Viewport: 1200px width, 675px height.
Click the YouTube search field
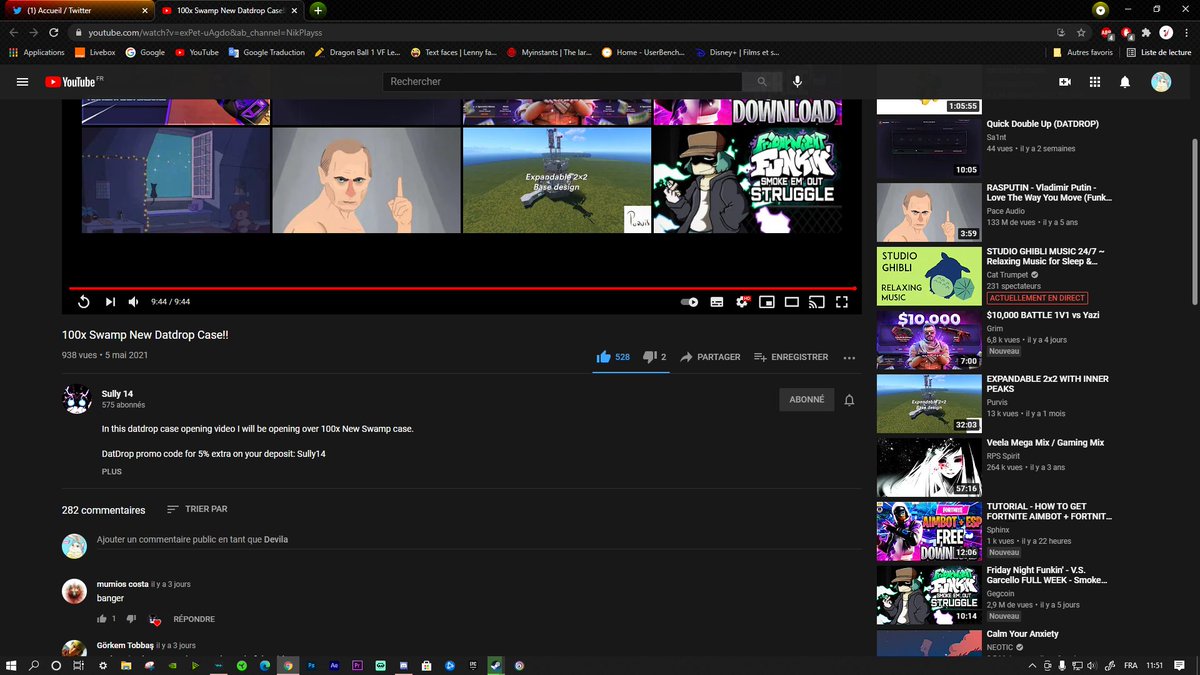coord(563,82)
